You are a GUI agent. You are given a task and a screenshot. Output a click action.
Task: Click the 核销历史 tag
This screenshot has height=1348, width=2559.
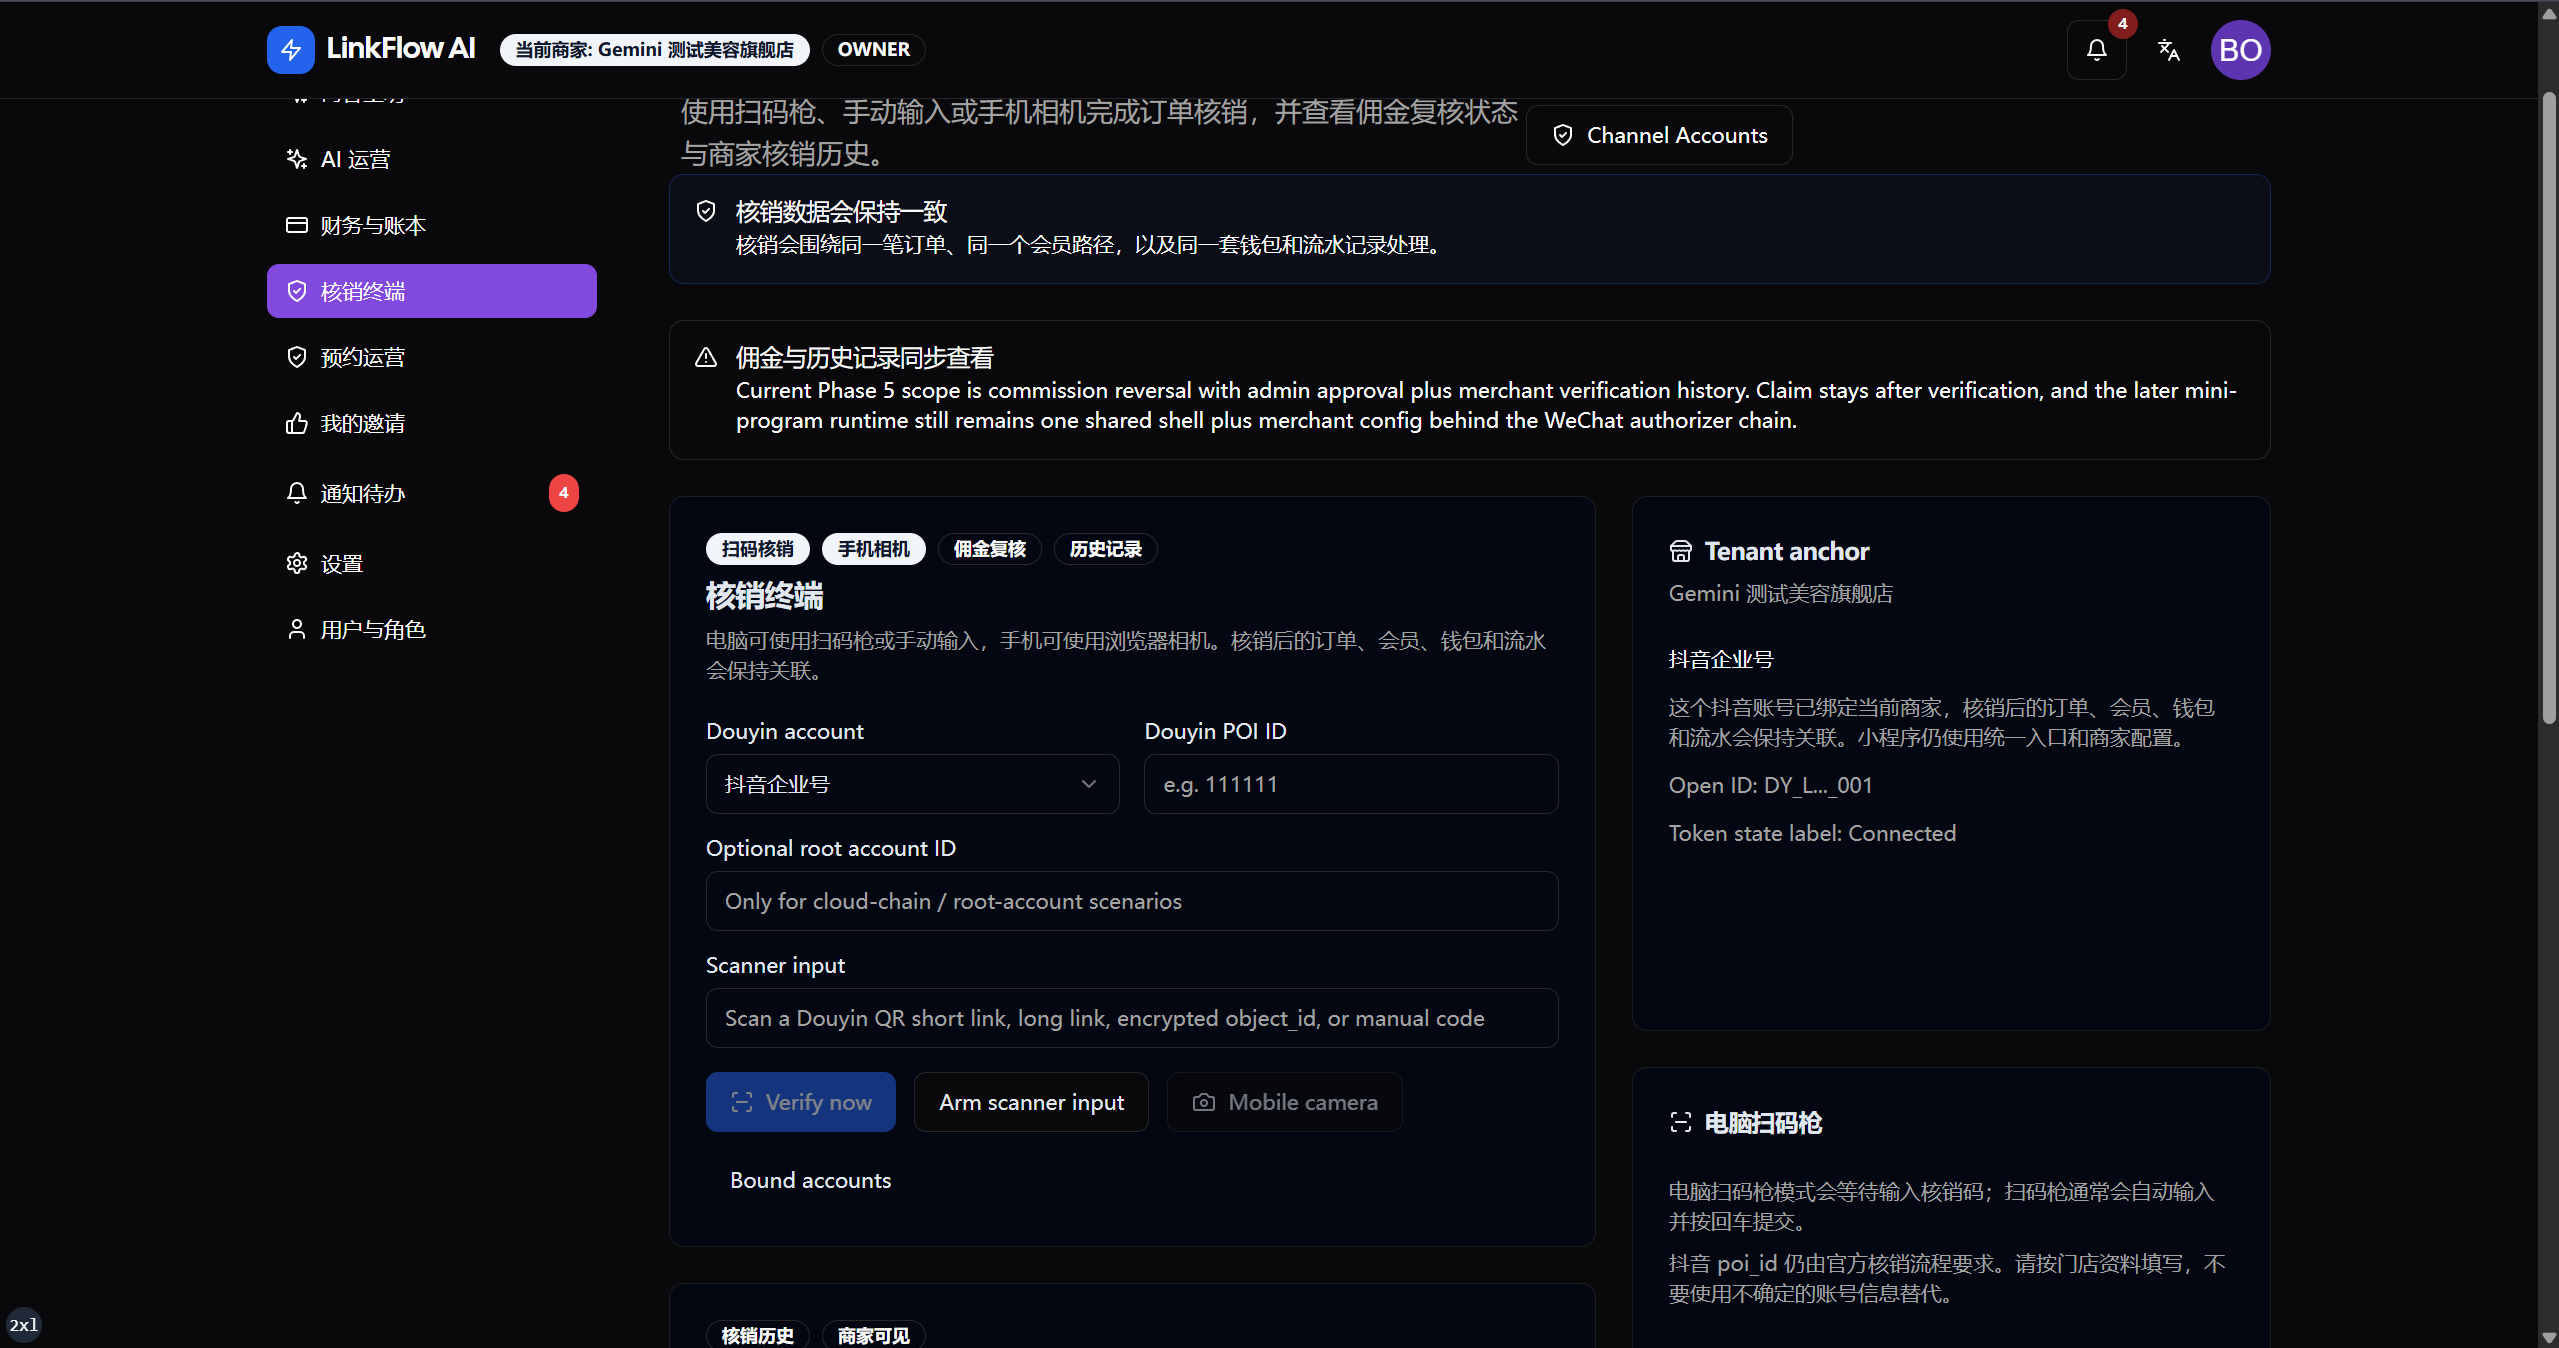pos(758,1335)
